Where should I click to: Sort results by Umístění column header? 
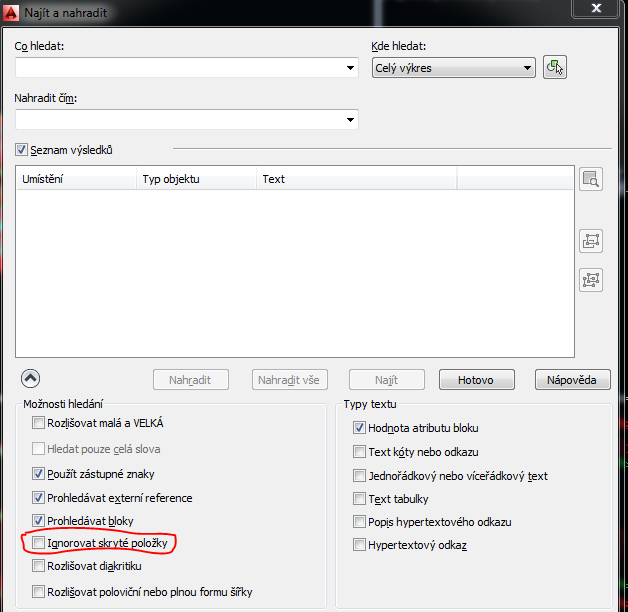(77, 179)
